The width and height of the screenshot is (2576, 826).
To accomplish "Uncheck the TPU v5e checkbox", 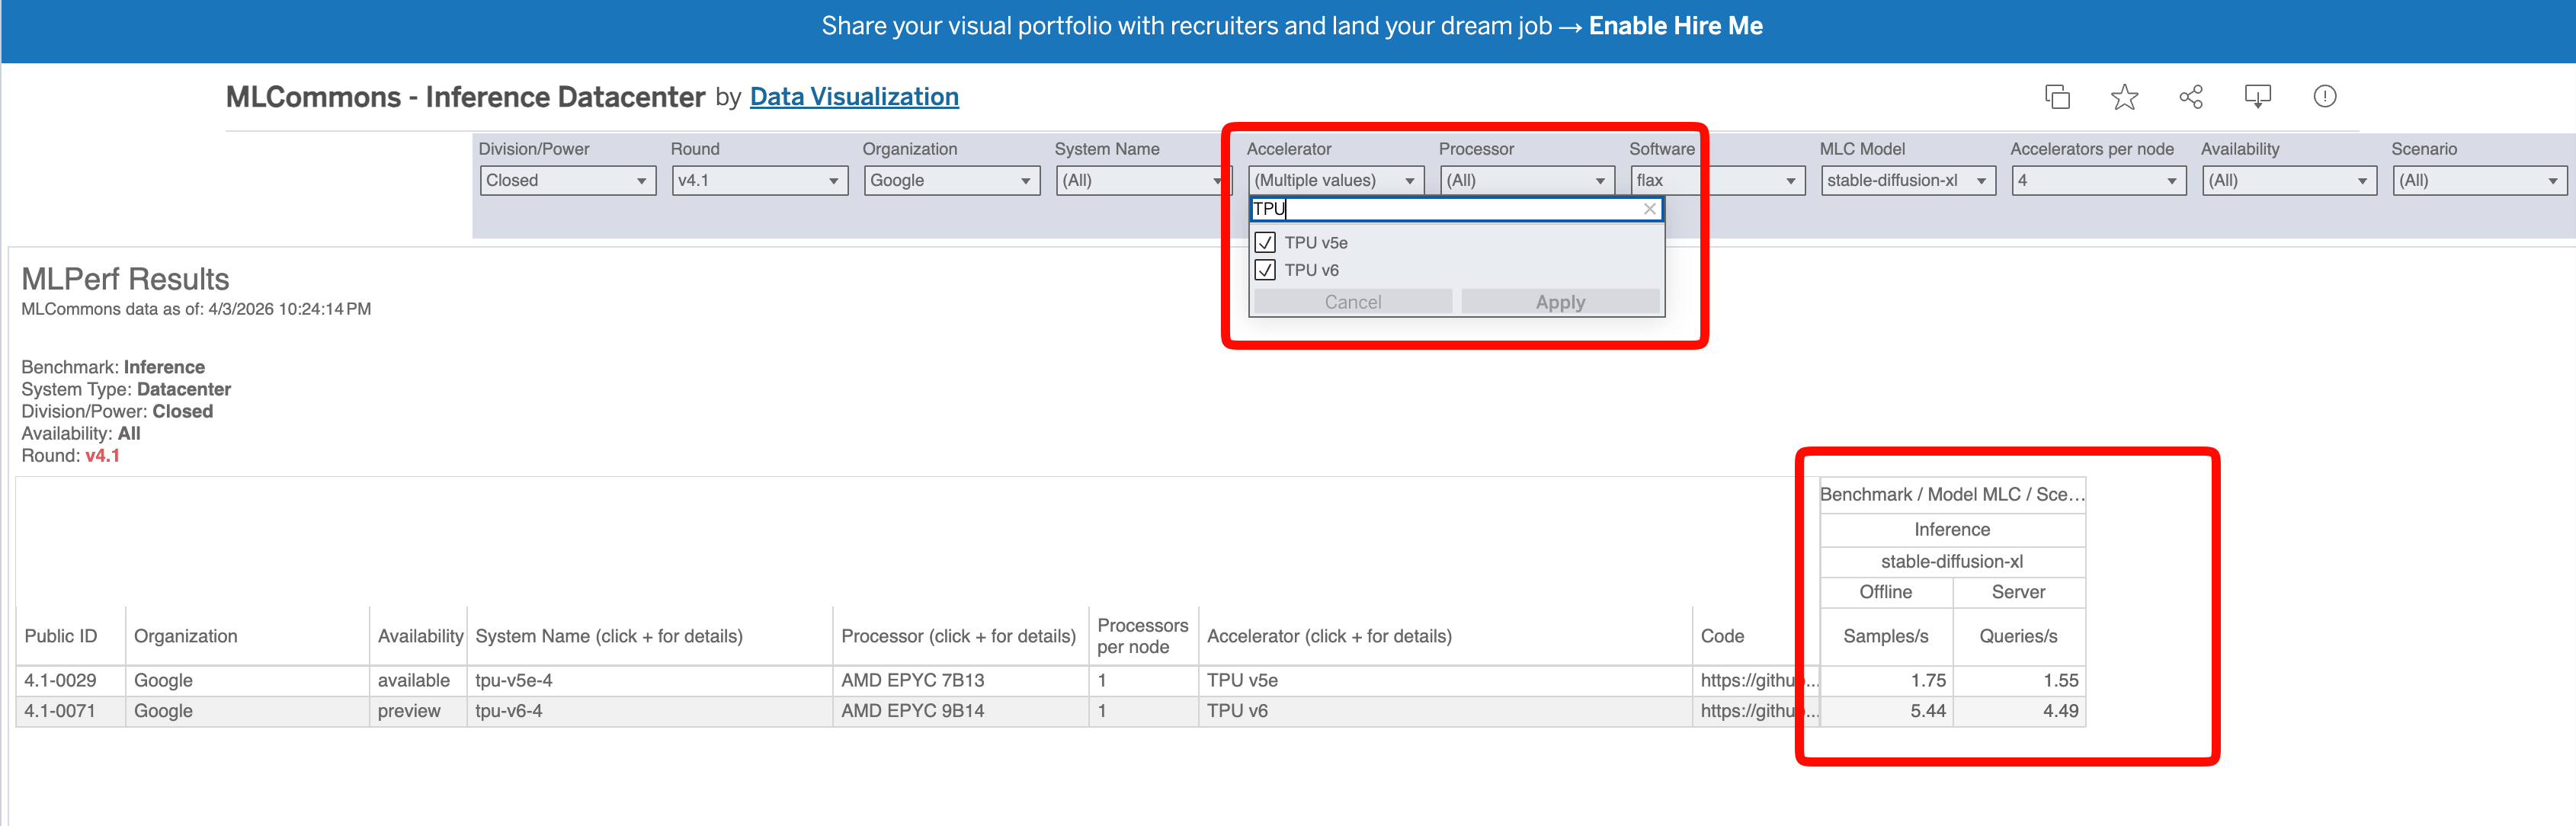I will click(1265, 243).
